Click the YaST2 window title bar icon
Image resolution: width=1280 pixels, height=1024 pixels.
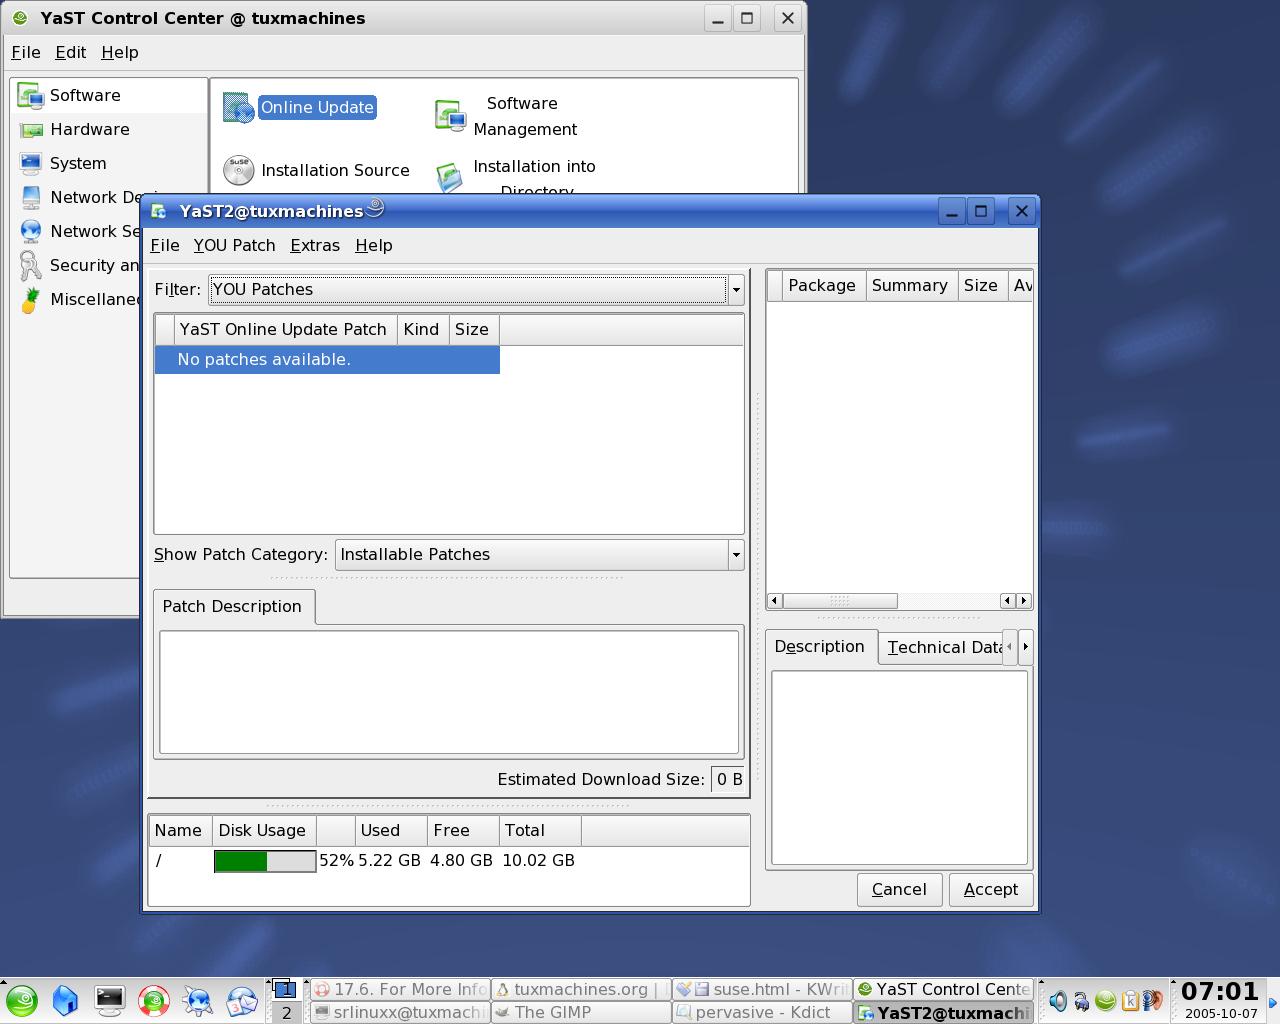[159, 211]
